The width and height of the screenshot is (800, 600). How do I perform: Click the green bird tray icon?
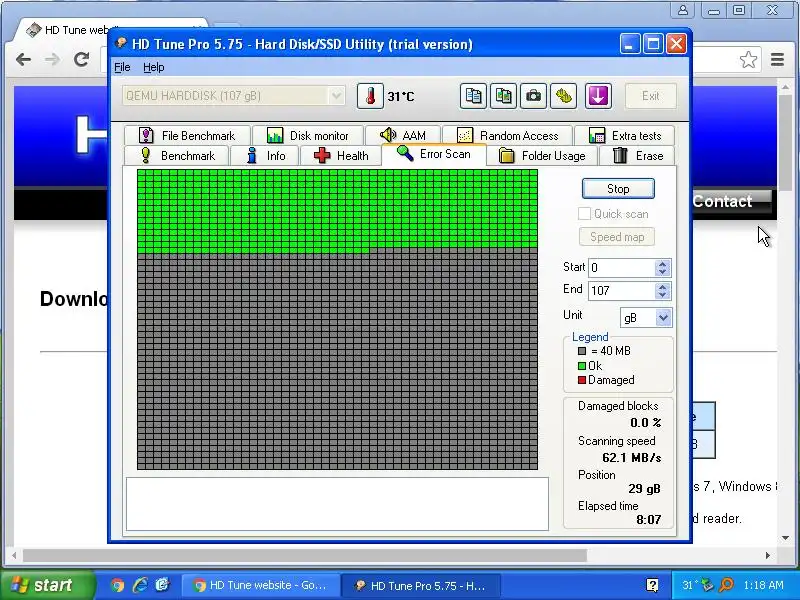click(x=708, y=585)
